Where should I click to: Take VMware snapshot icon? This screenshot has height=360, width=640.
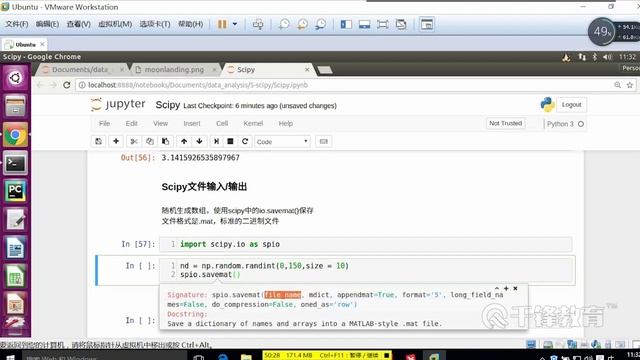(284, 24)
